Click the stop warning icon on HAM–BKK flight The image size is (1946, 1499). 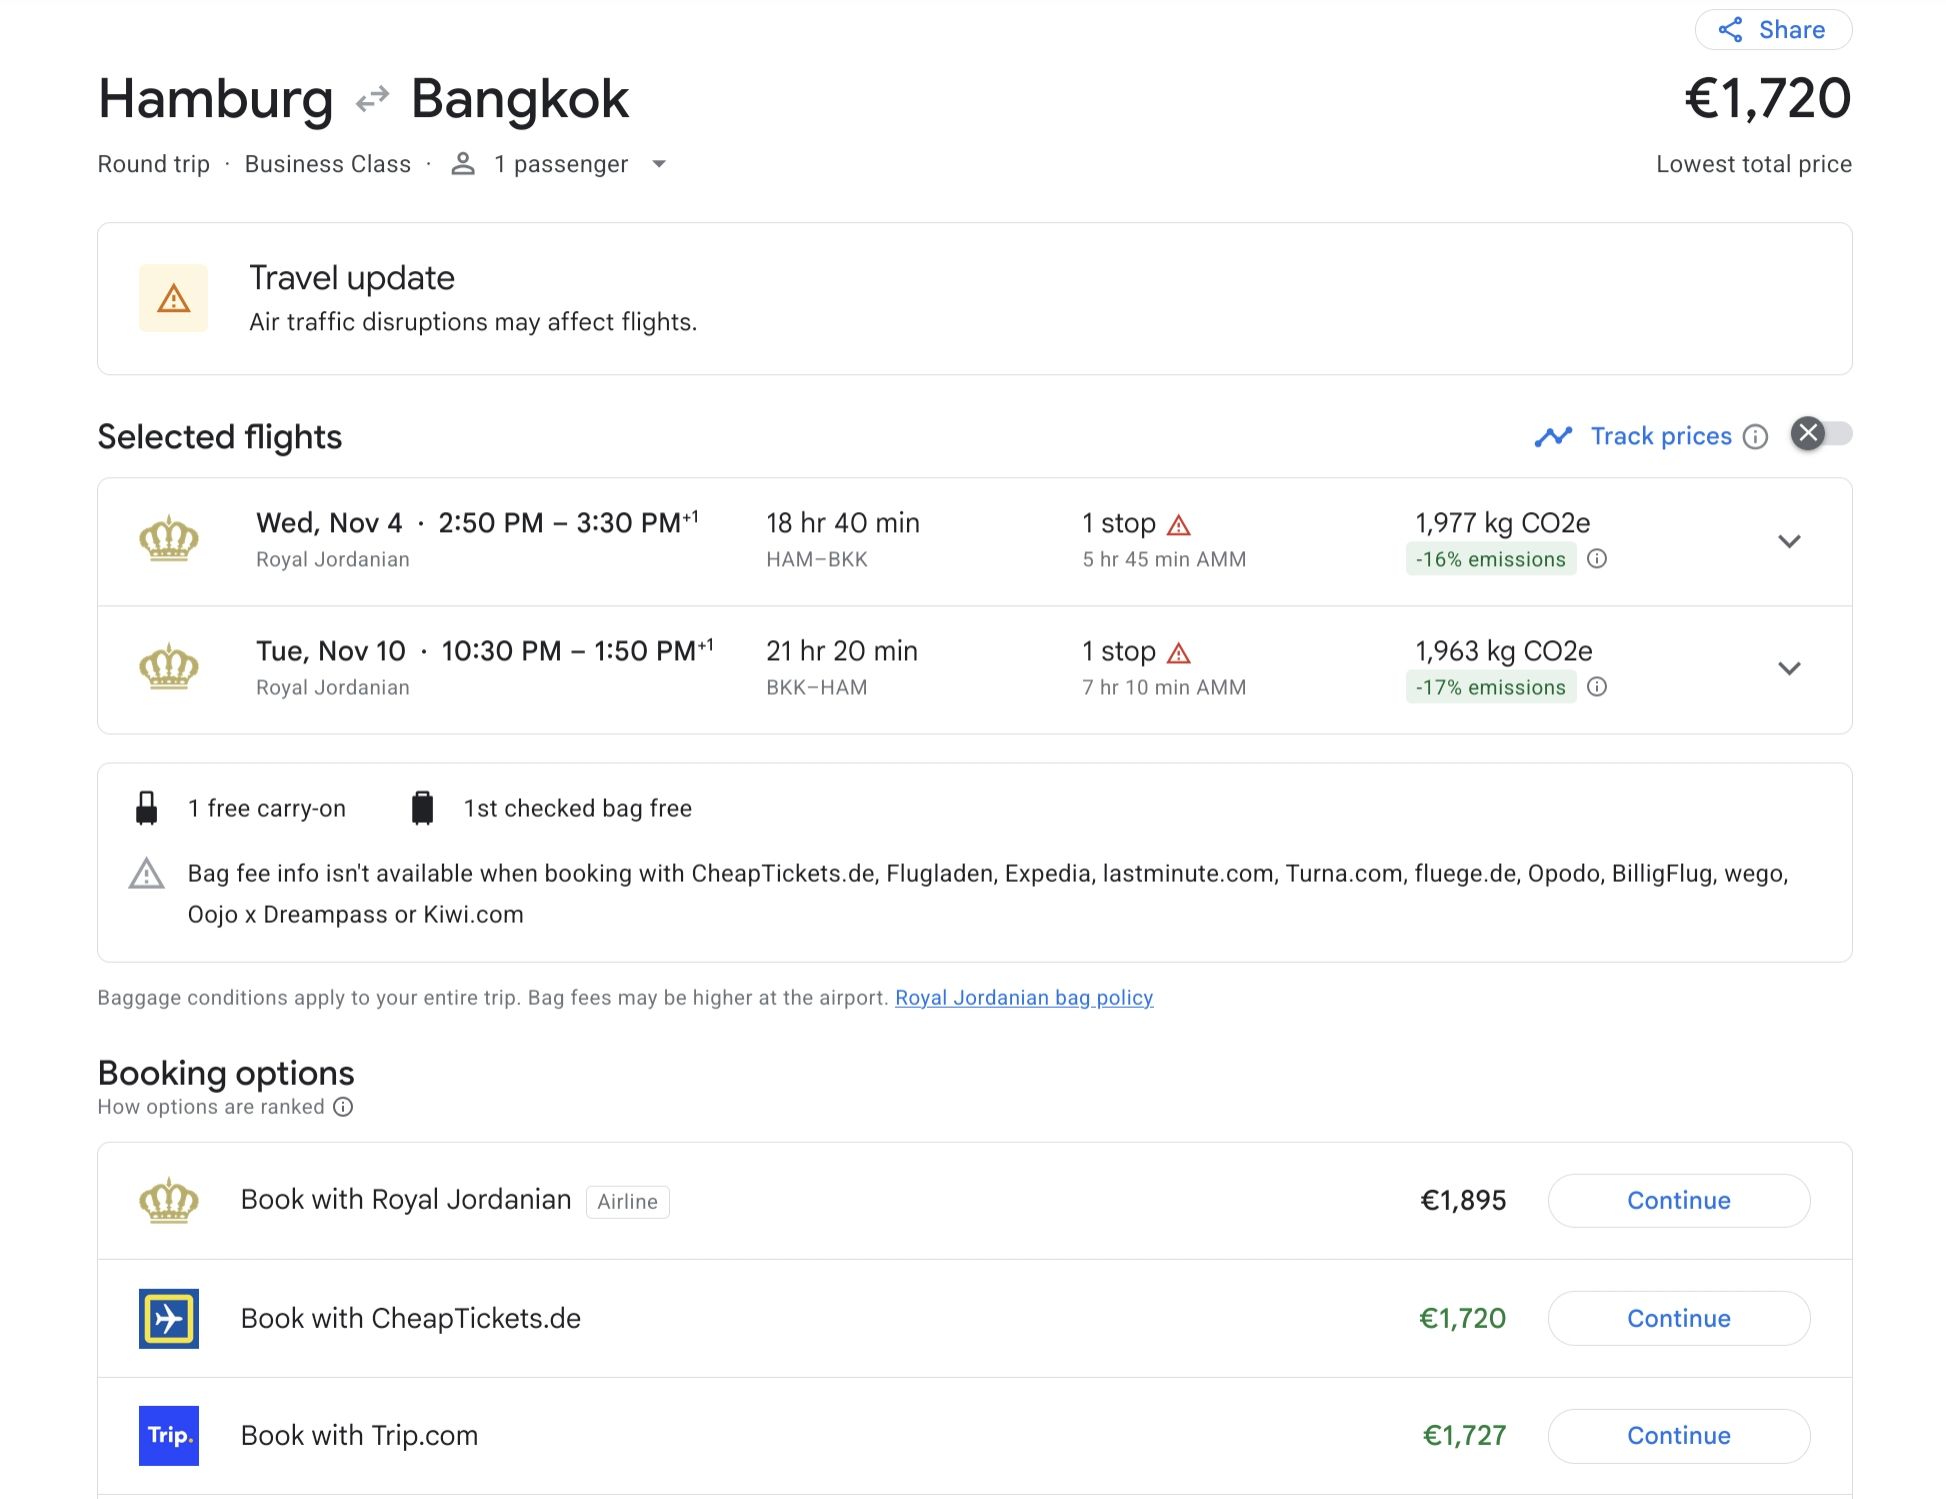(1179, 525)
